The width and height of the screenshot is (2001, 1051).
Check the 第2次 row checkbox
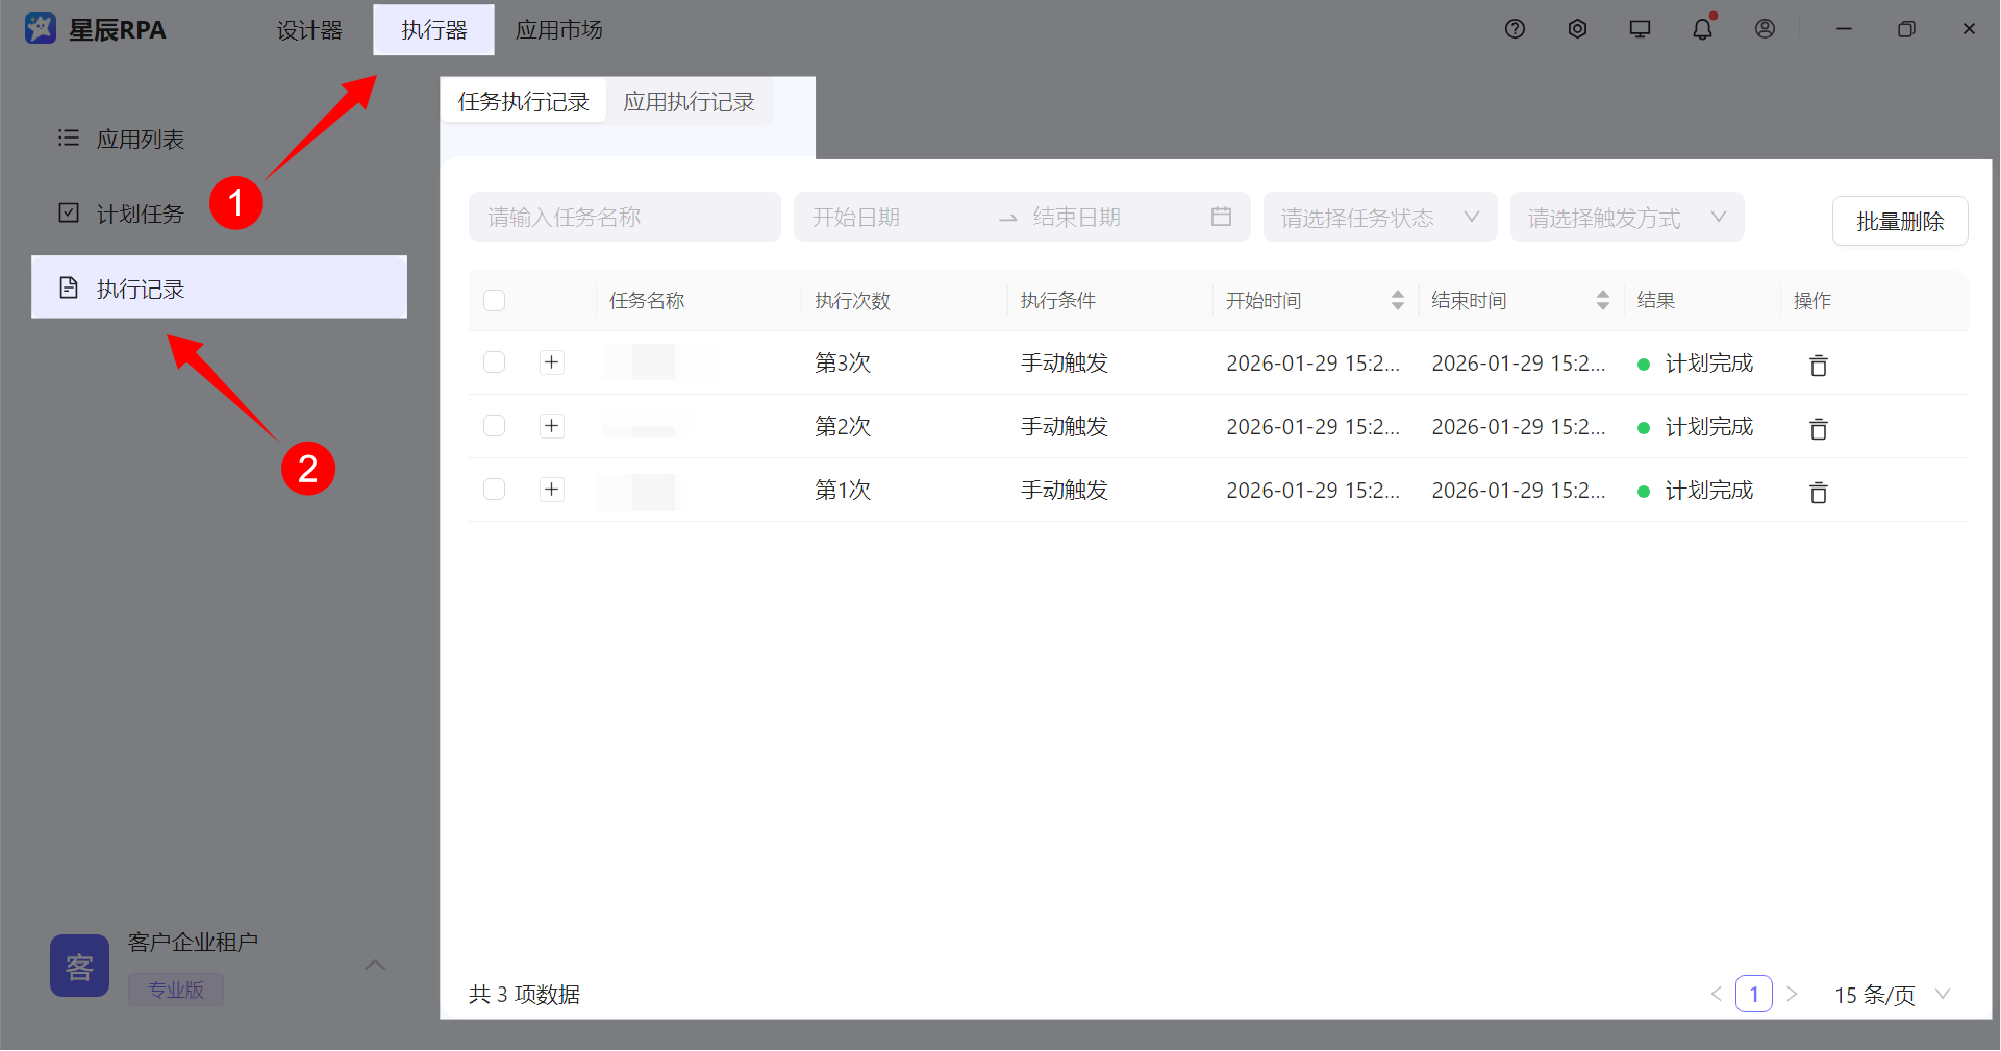(x=494, y=426)
